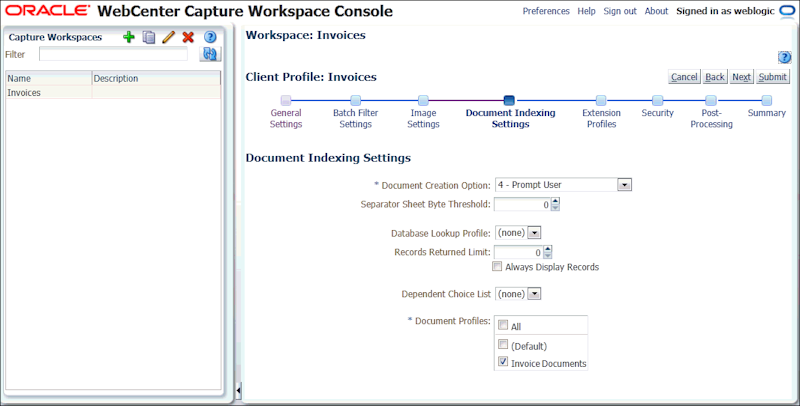Copy the selected workspace using duplicate icon
Image resolution: width=800 pixels, height=406 pixels.
pos(149,37)
